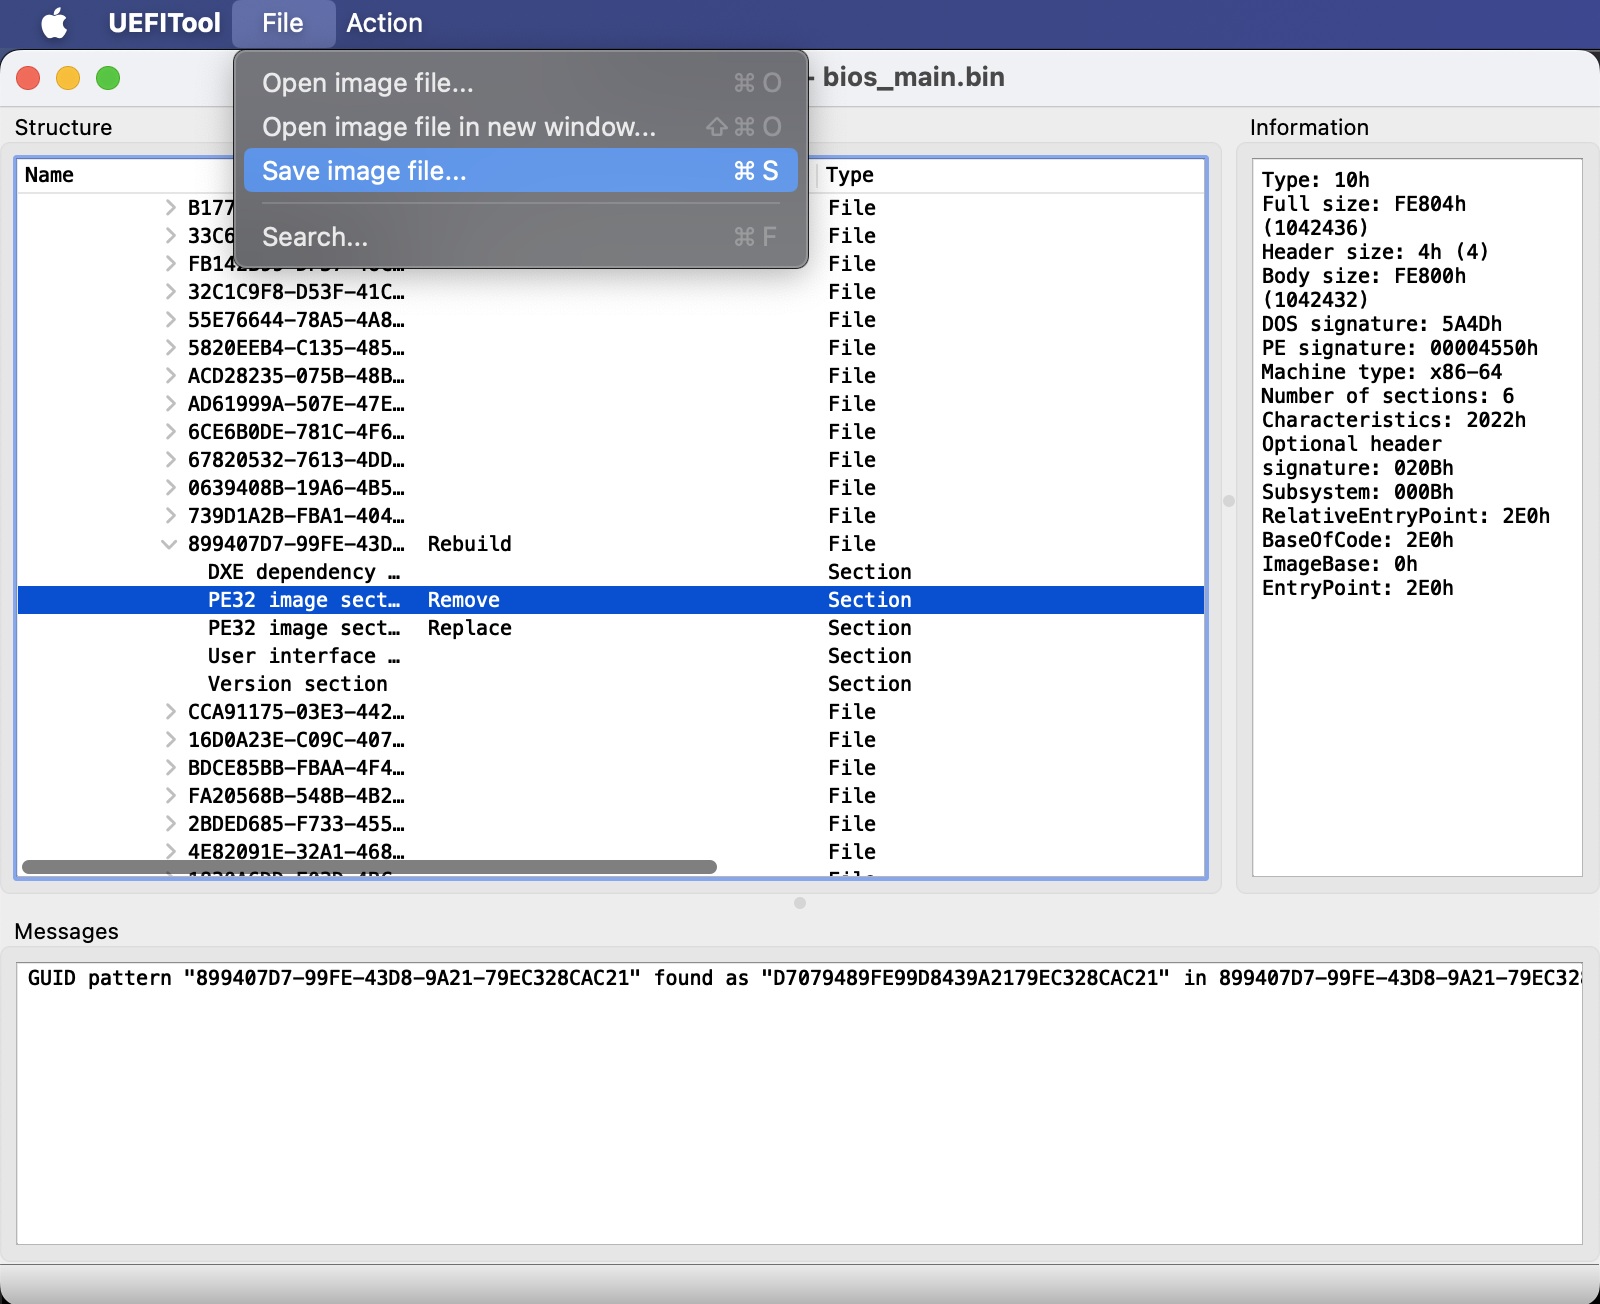Expand the ACD28235-075B-48B… file node
The width and height of the screenshot is (1600, 1304).
click(170, 376)
